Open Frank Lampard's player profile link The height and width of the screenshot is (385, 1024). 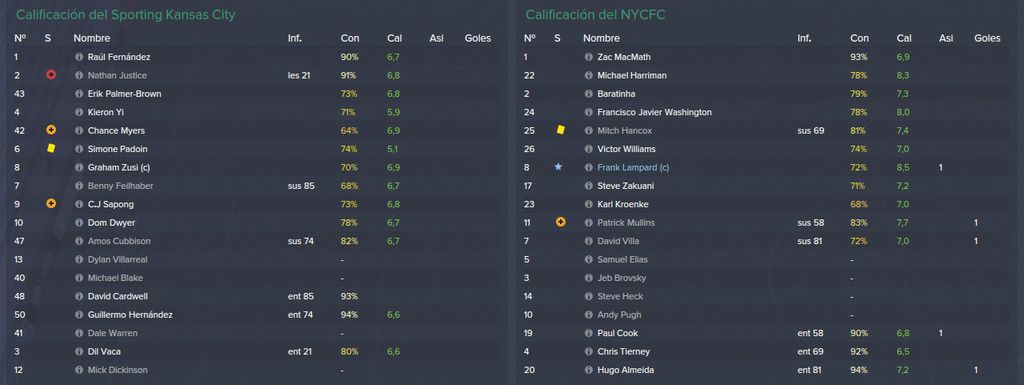[633, 168]
